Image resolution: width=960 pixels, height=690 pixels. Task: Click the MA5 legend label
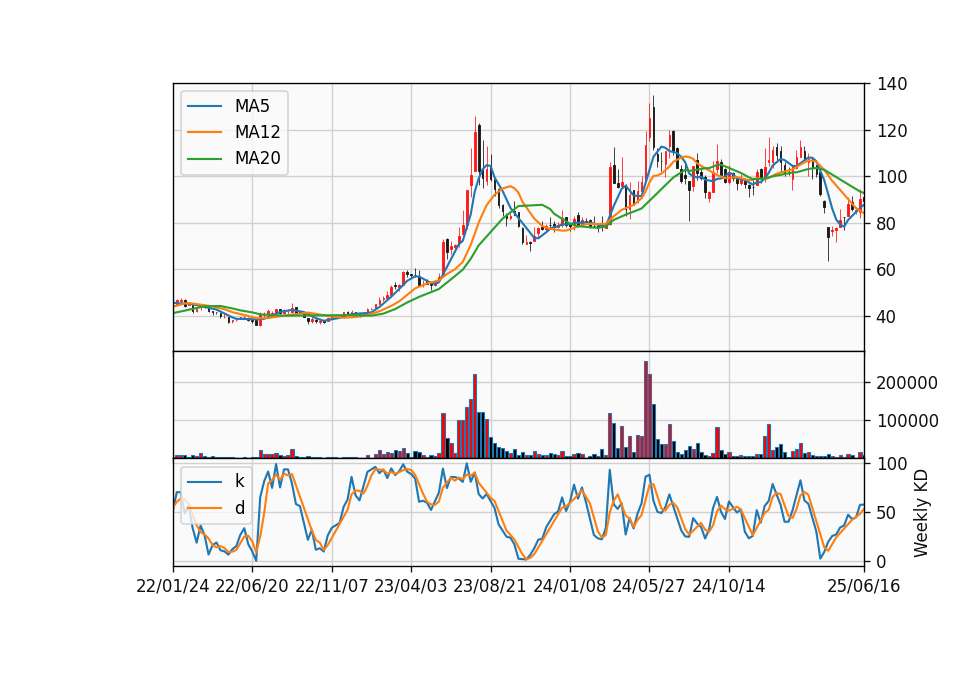[252, 106]
